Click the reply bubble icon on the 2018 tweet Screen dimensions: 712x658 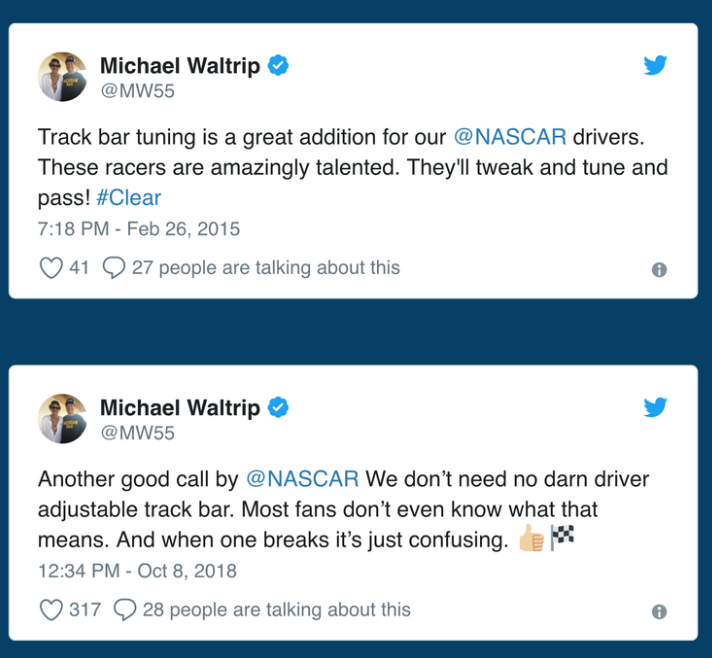[125, 610]
